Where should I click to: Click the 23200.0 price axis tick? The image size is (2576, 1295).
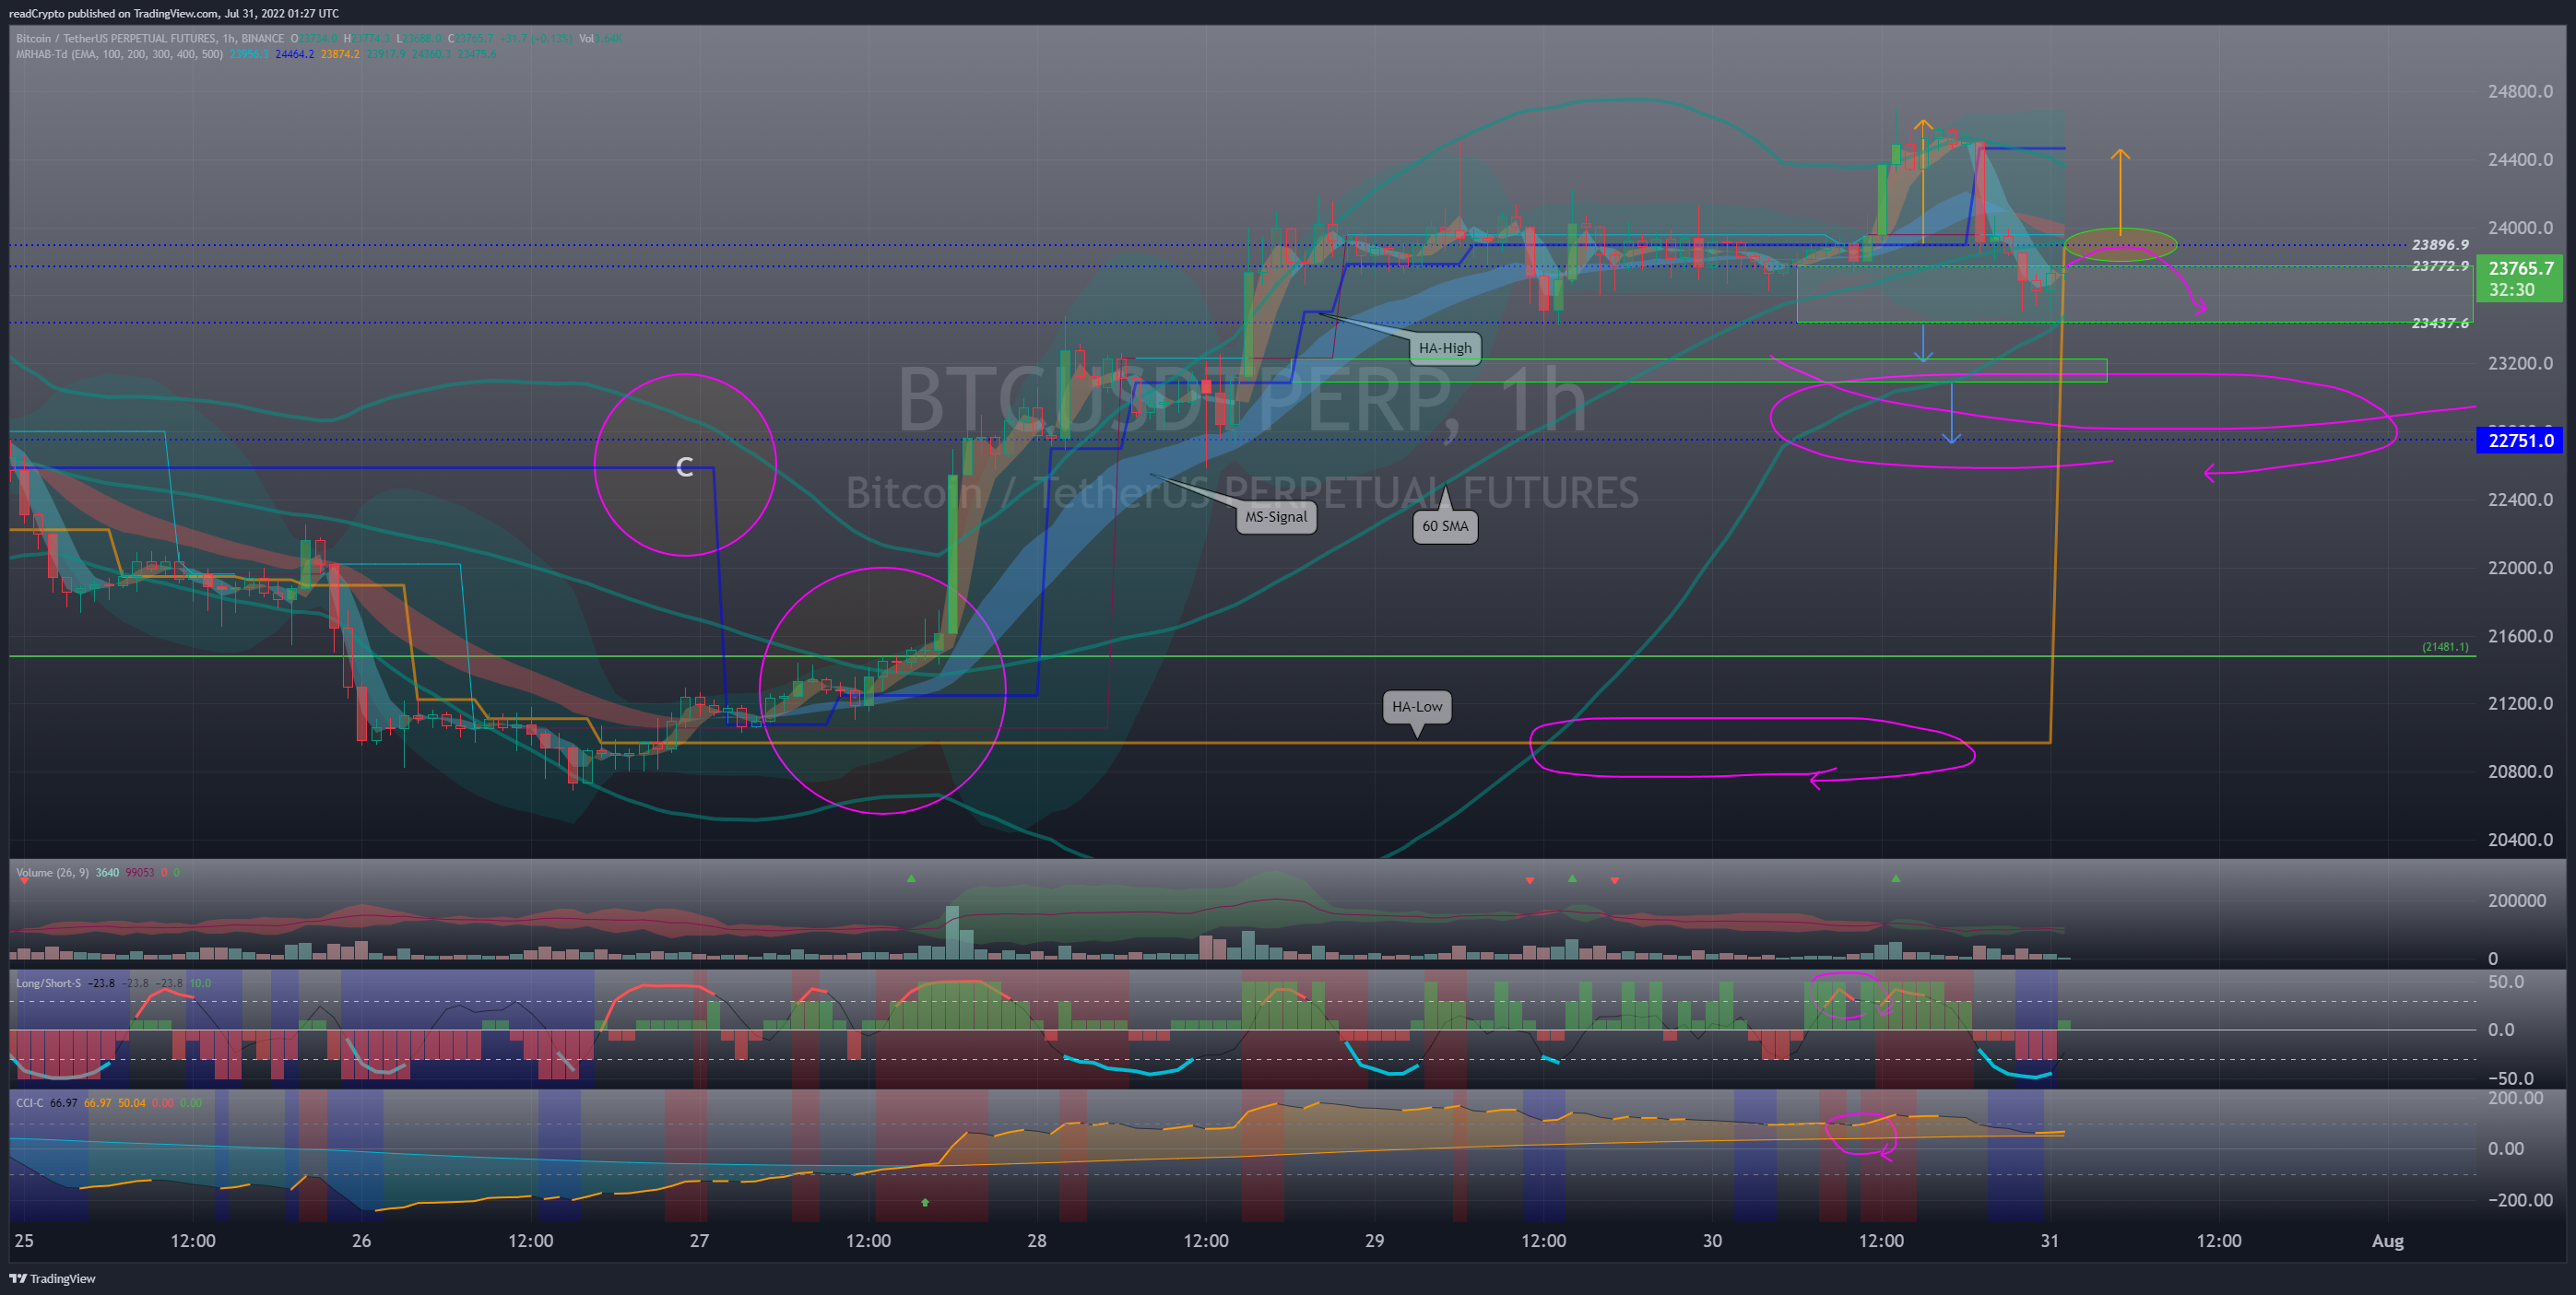2520,363
